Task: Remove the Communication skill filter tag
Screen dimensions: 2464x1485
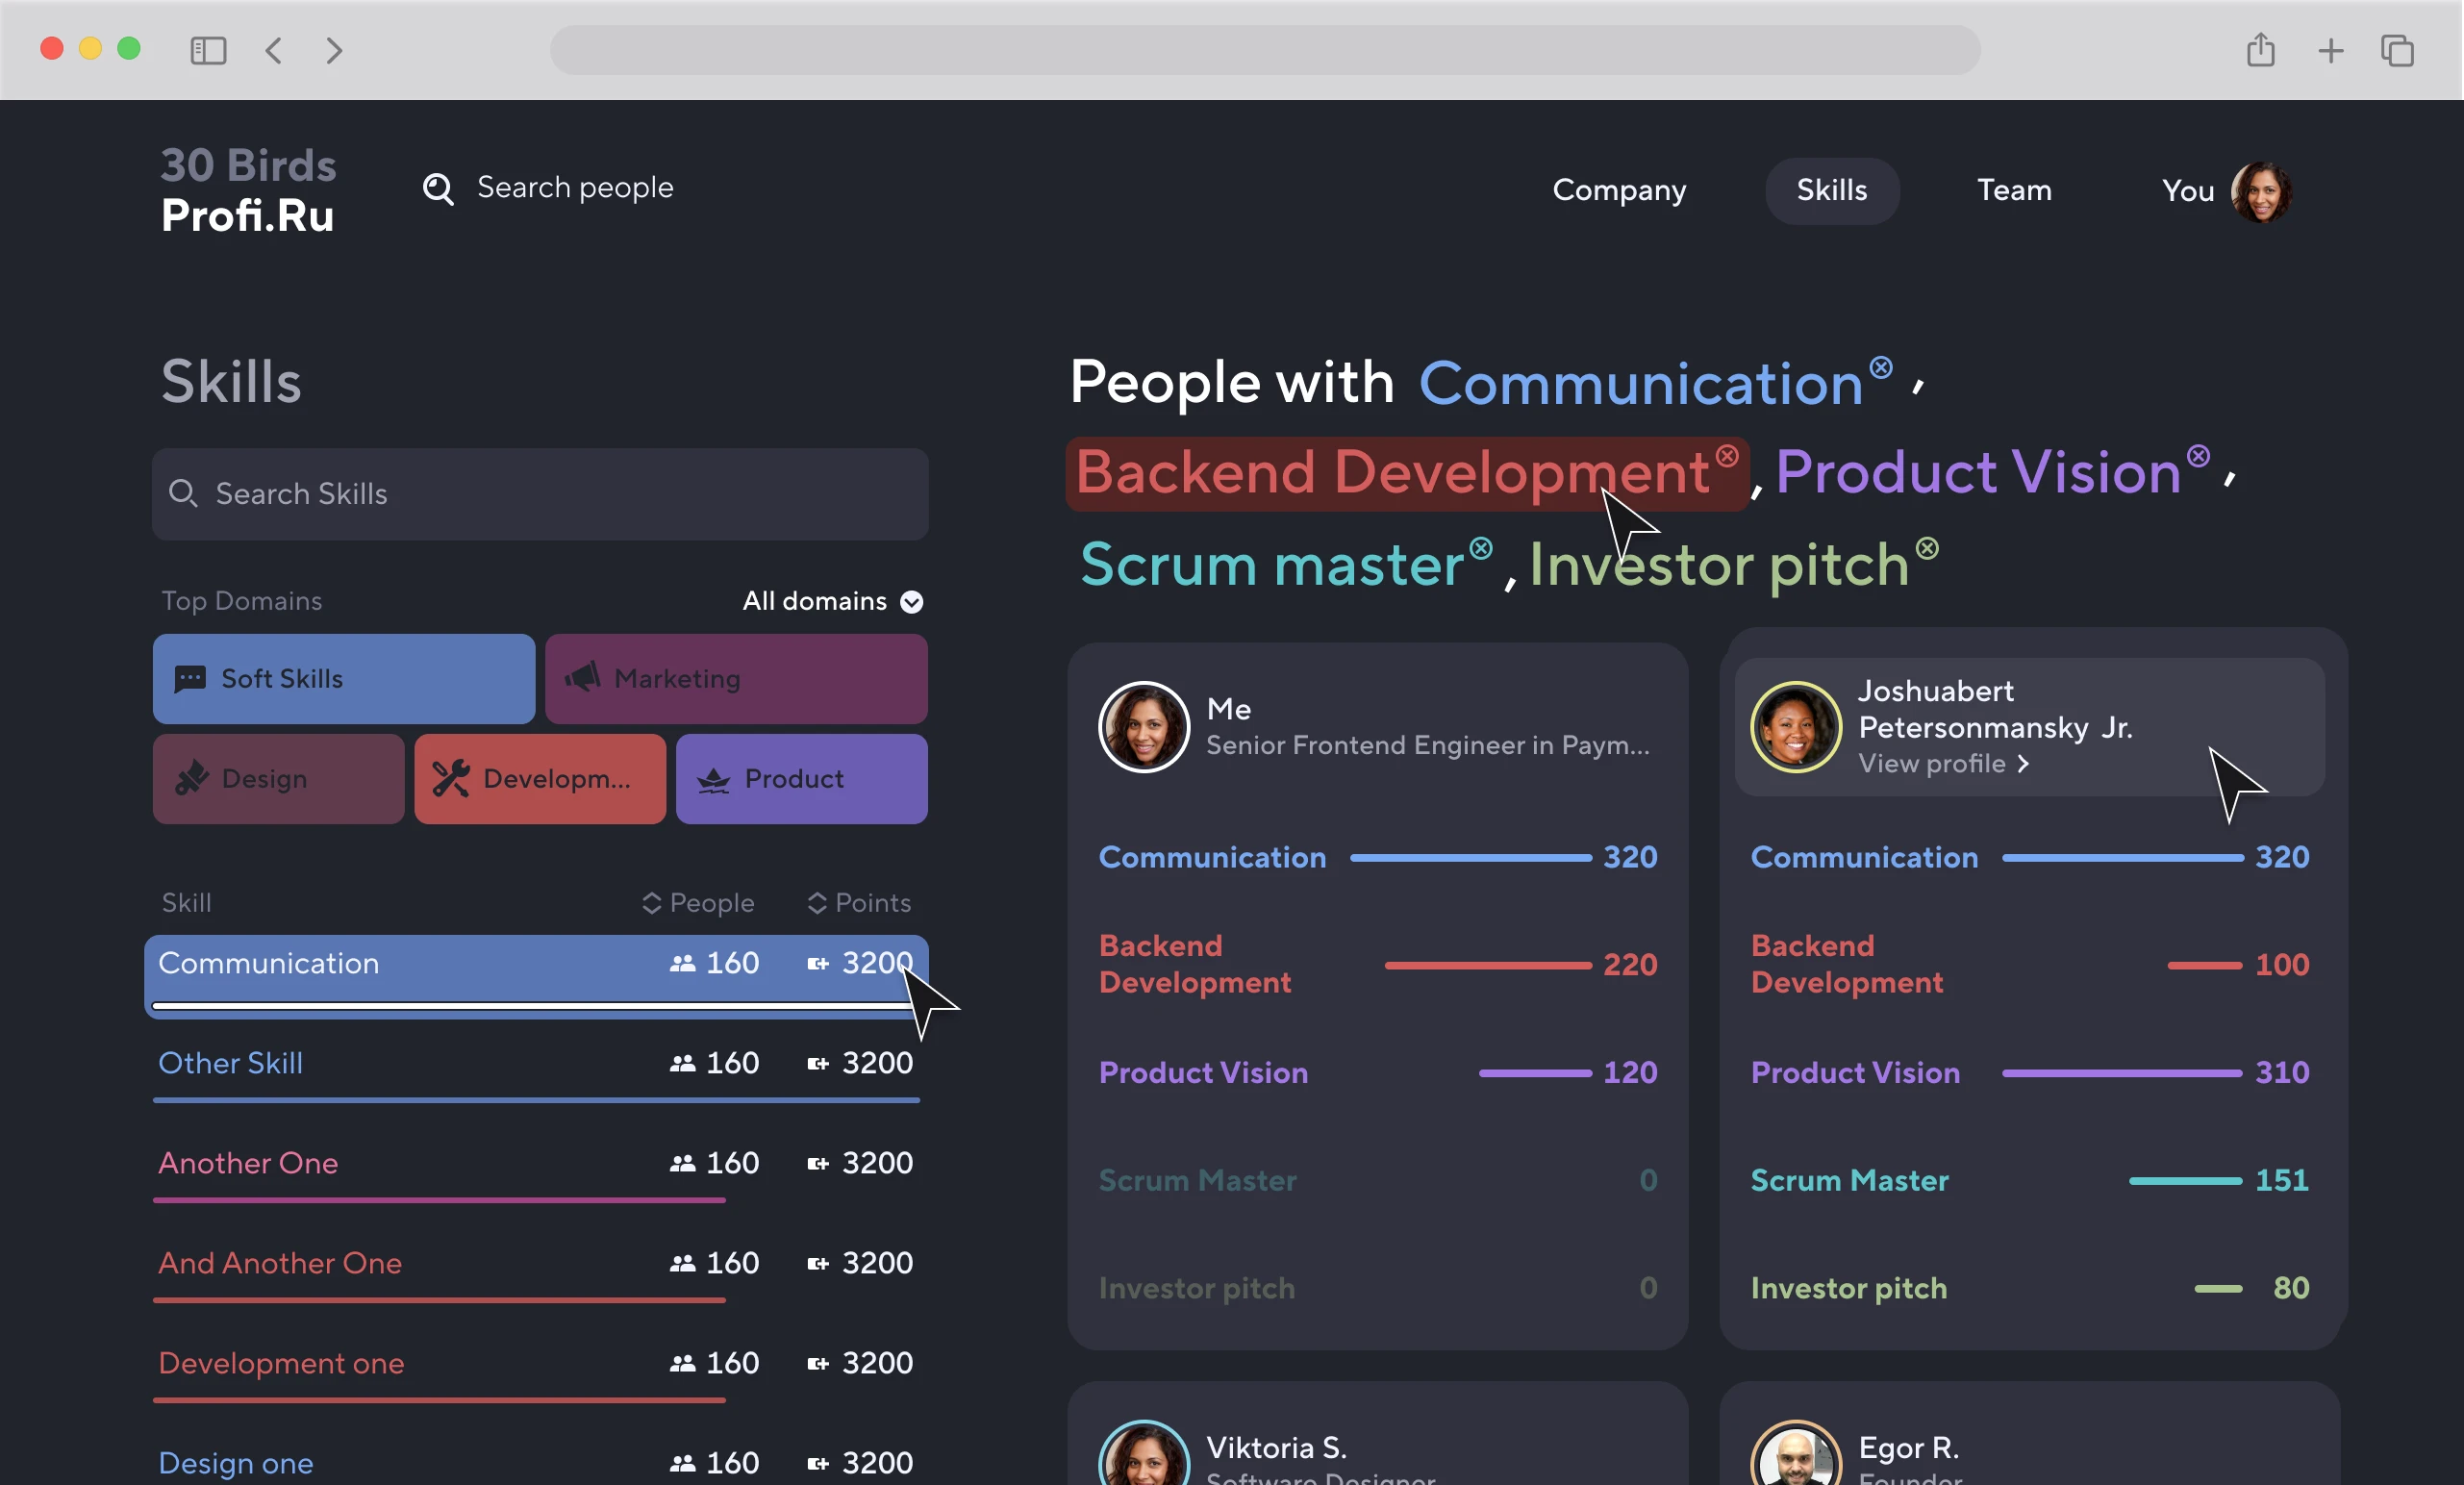Action: coord(1881,367)
